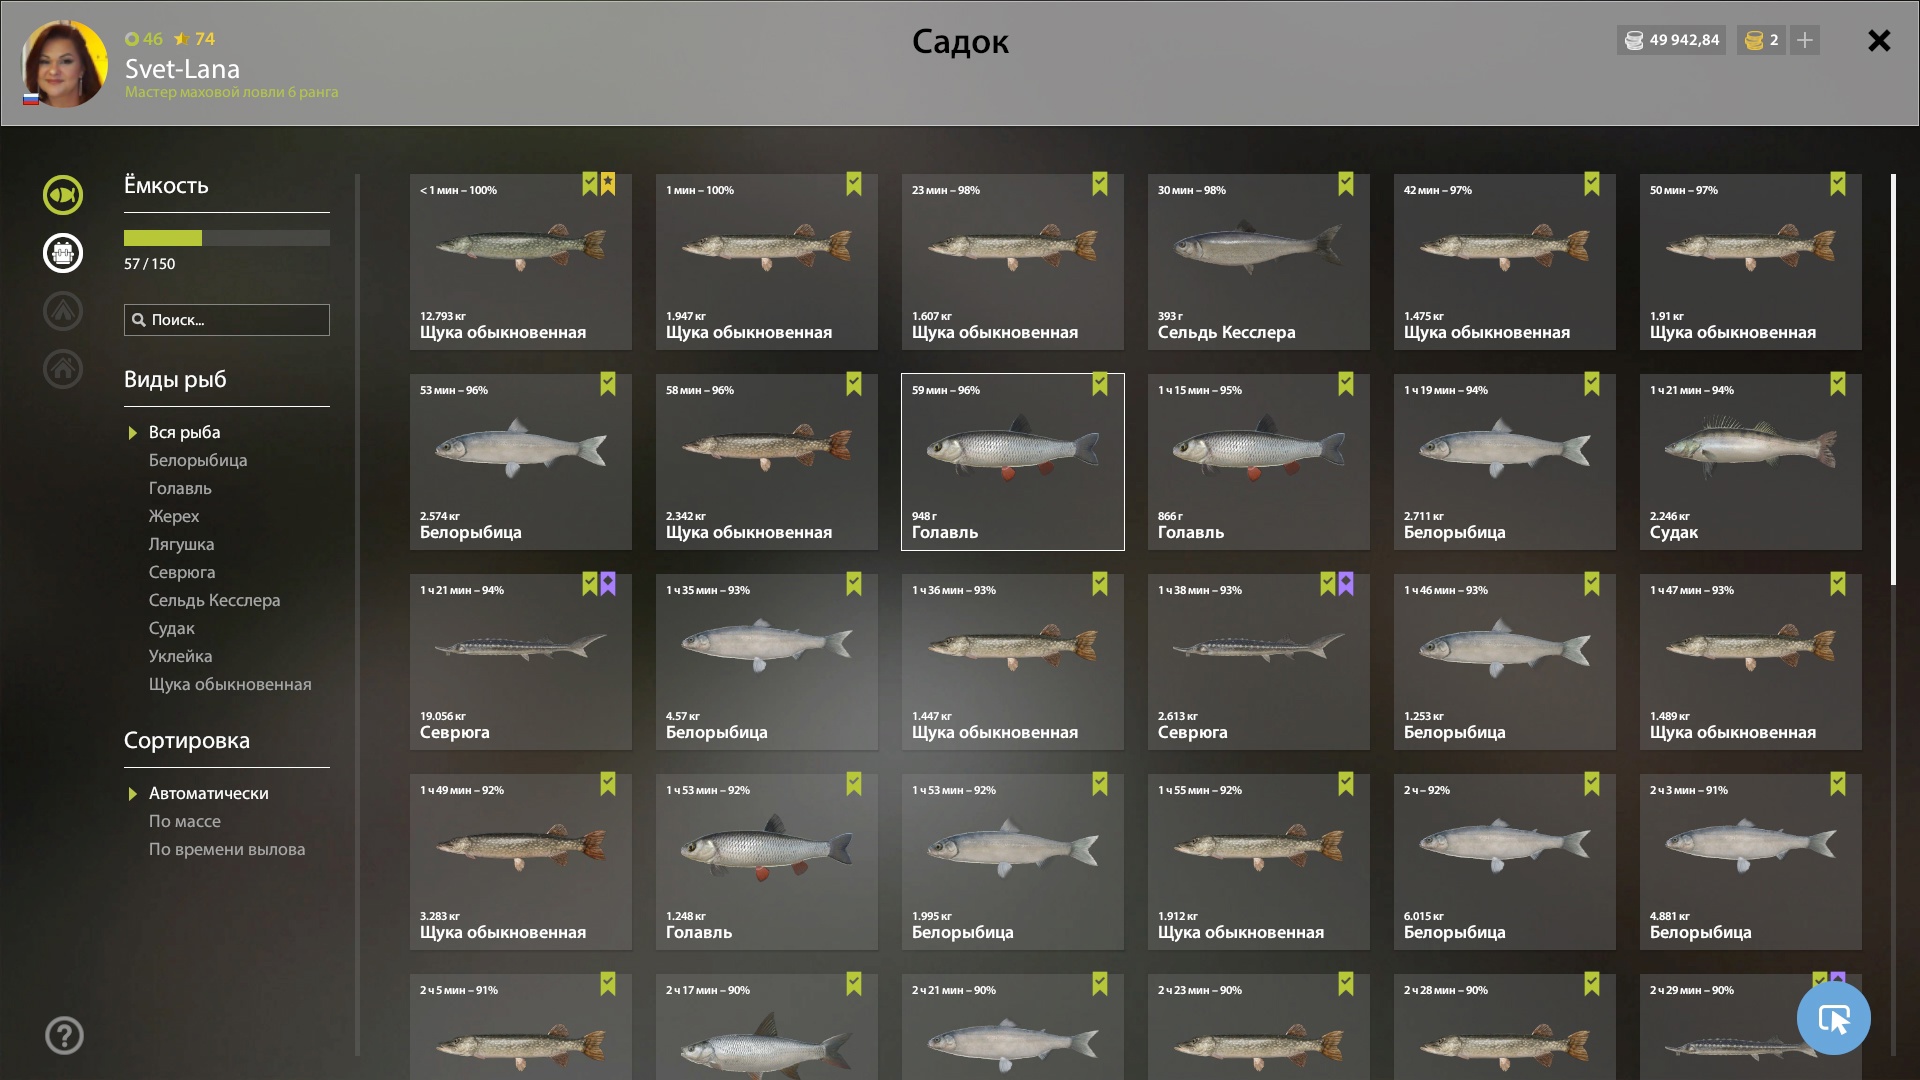The height and width of the screenshot is (1080, 1920).
Task: Open the home base sidebar icon
Action: tap(62, 369)
